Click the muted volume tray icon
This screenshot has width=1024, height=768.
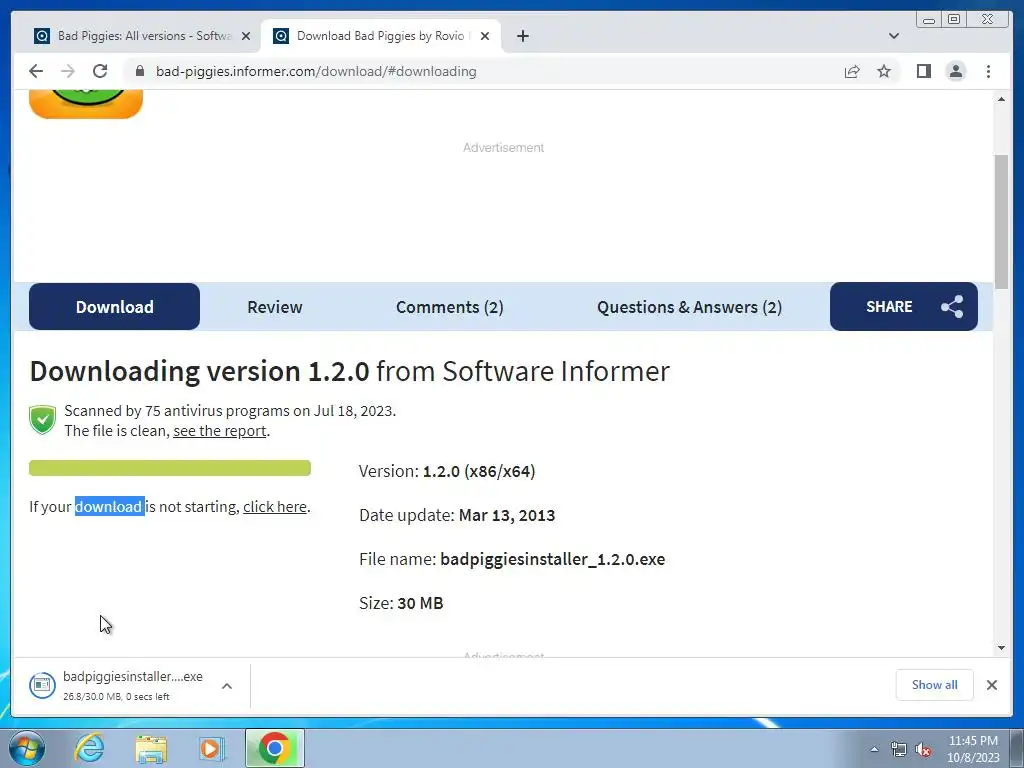pos(923,749)
